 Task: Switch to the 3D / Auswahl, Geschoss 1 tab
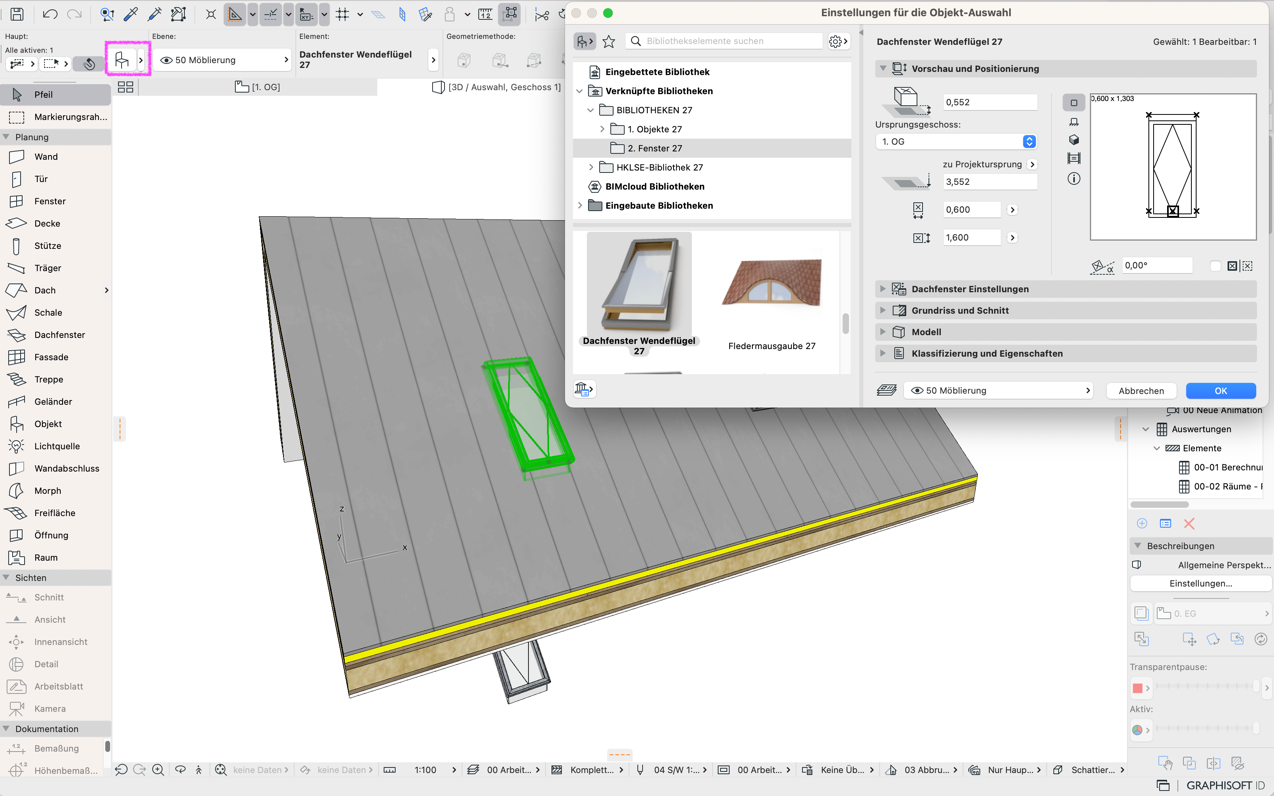point(497,87)
